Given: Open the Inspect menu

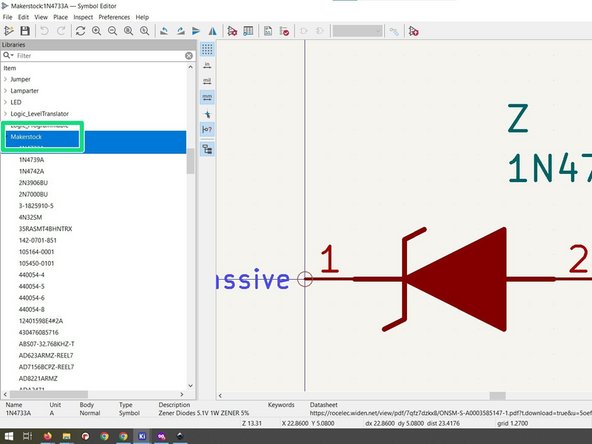Looking at the screenshot, I should coord(83,17).
